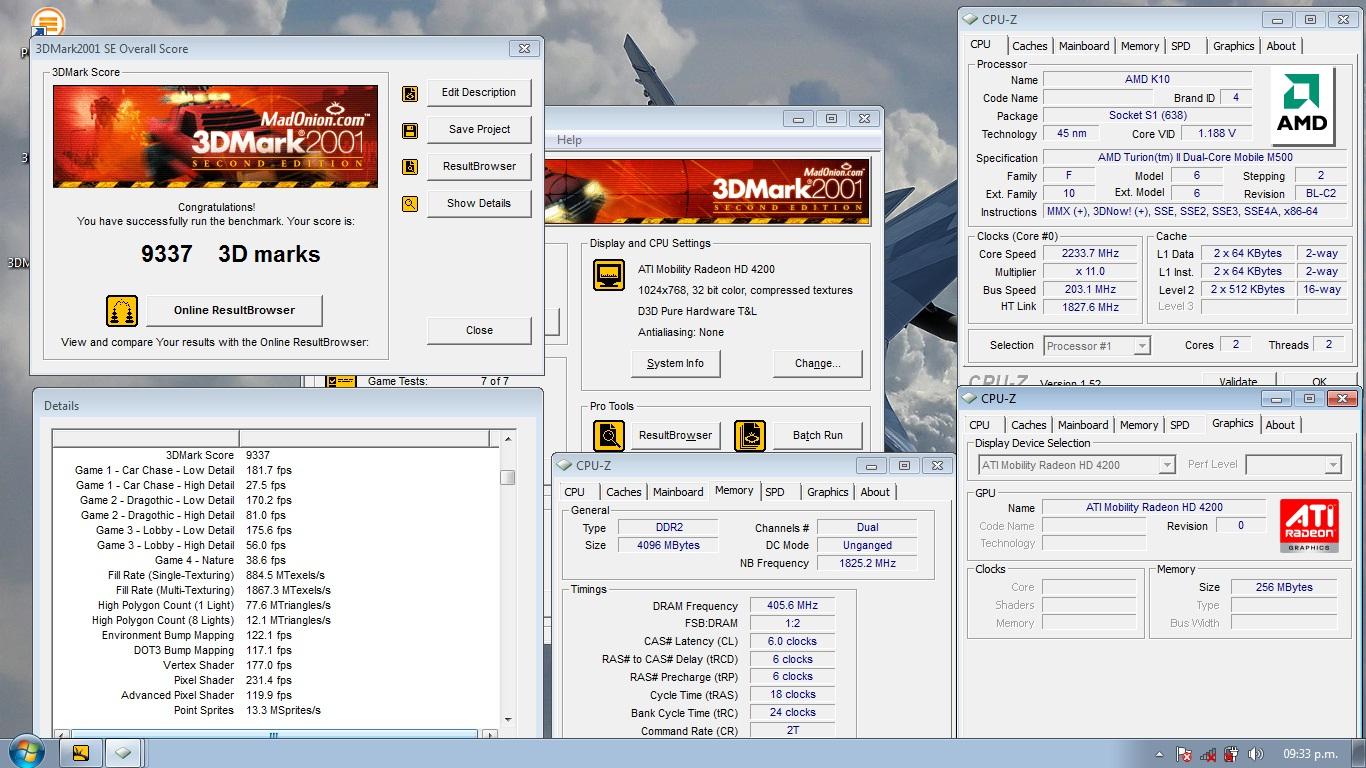Click the title bar icon of the CPU-Z Graphics window
This screenshot has width=1366, height=768.
[x=970, y=399]
